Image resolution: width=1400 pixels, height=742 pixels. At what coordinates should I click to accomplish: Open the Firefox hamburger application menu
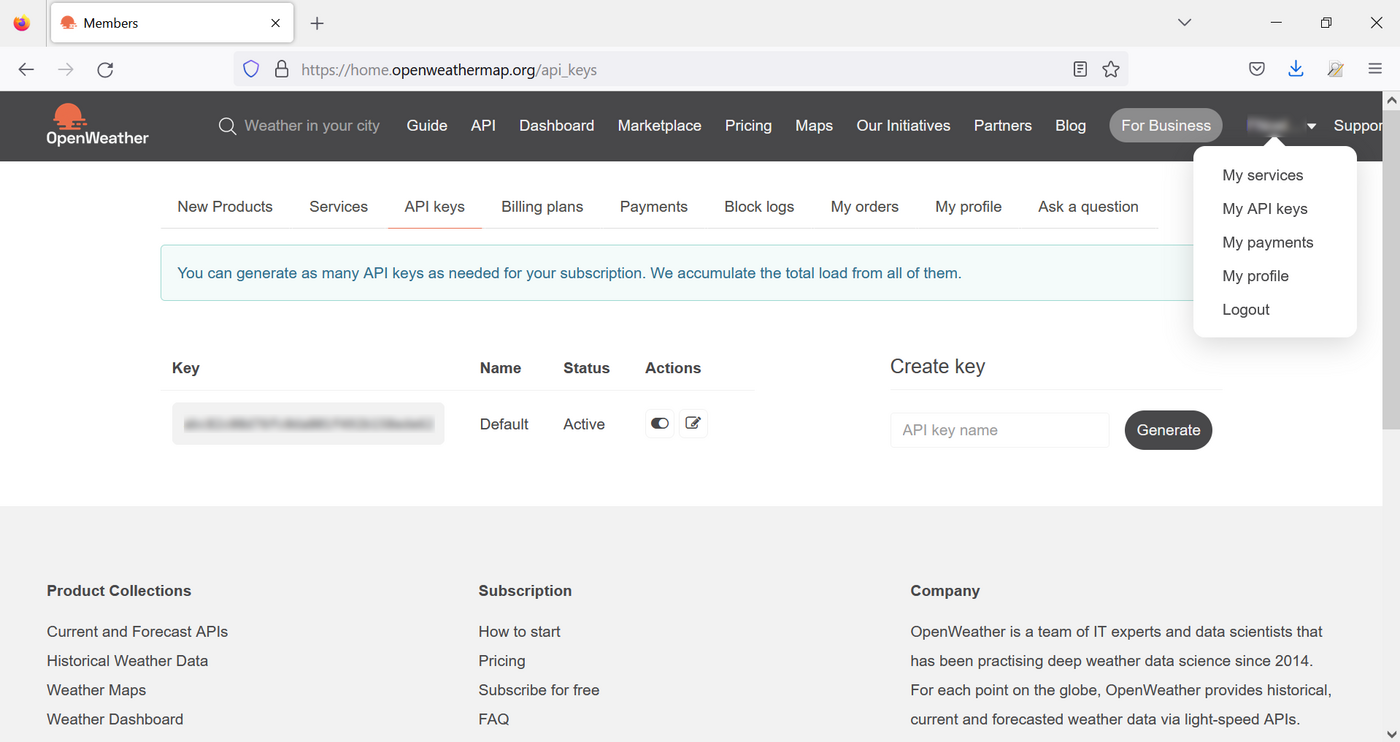pyautogui.click(x=1375, y=69)
